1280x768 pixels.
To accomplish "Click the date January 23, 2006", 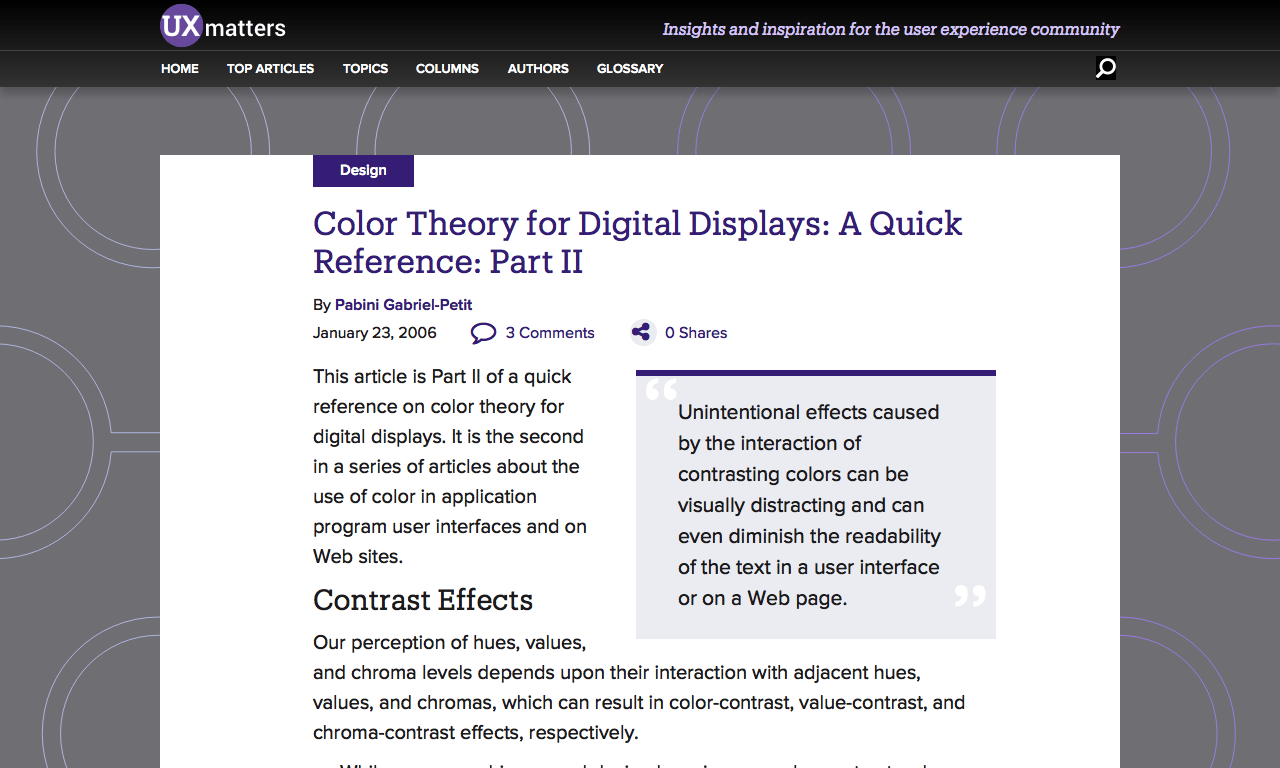I will [x=375, y=333].
